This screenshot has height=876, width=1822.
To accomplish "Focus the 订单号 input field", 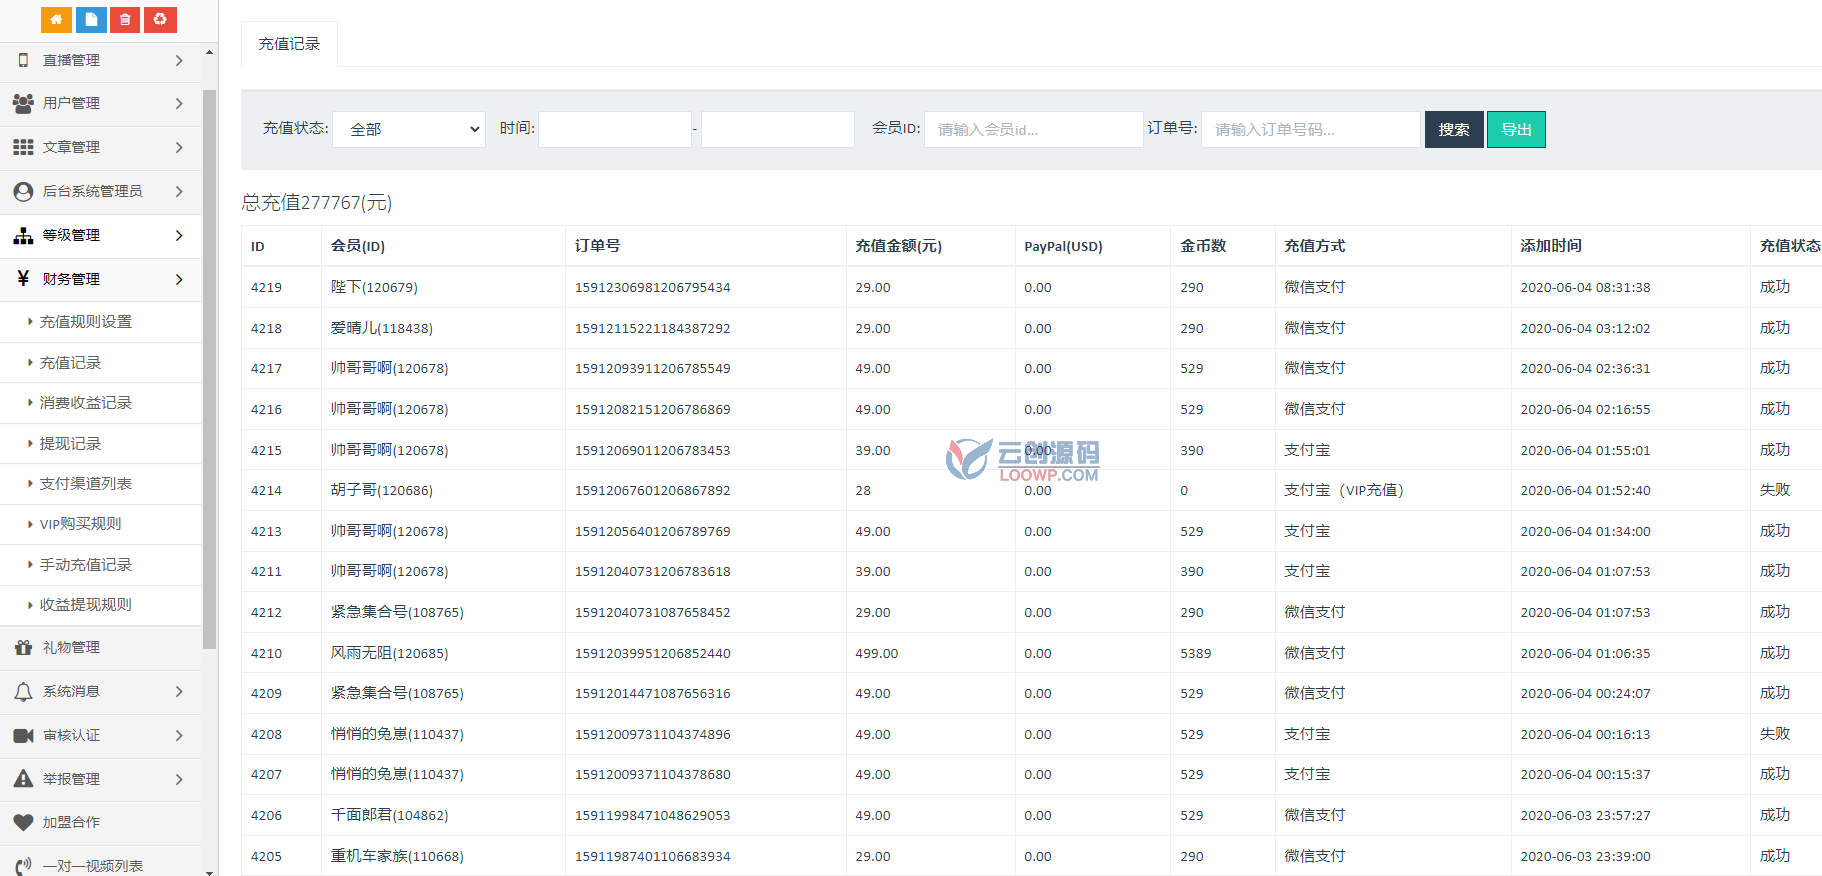I will click(x=1311, y=129).
